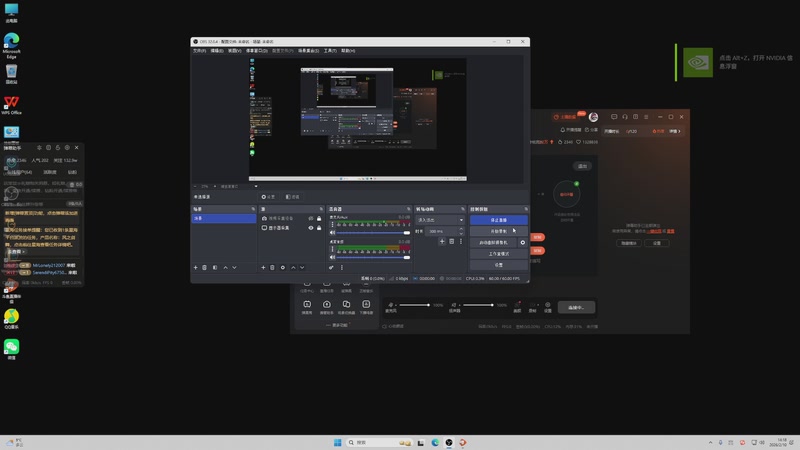Screen dimensions: 800x450
Task: Open desktop audio three-dot options menu
Action: pyautogui.click(x=333, y=249)
